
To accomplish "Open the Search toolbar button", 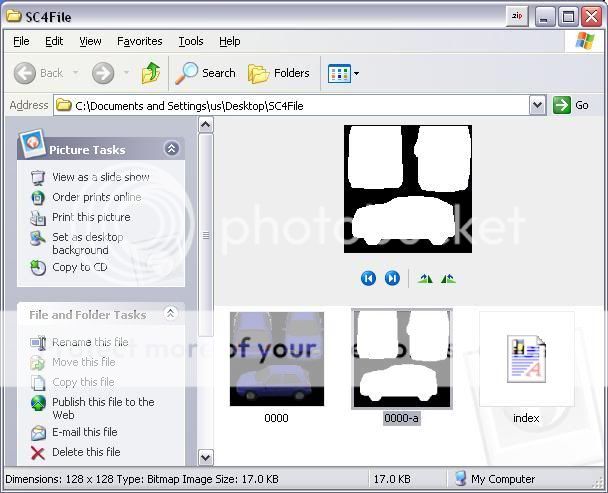I will click(x=206, y=73).
